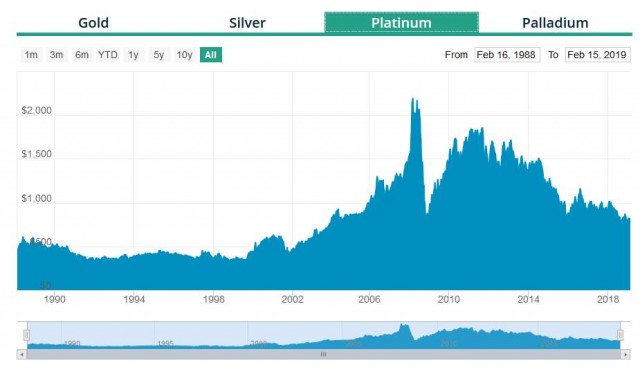Switch to the Gold tab

(x=93, y=23)
